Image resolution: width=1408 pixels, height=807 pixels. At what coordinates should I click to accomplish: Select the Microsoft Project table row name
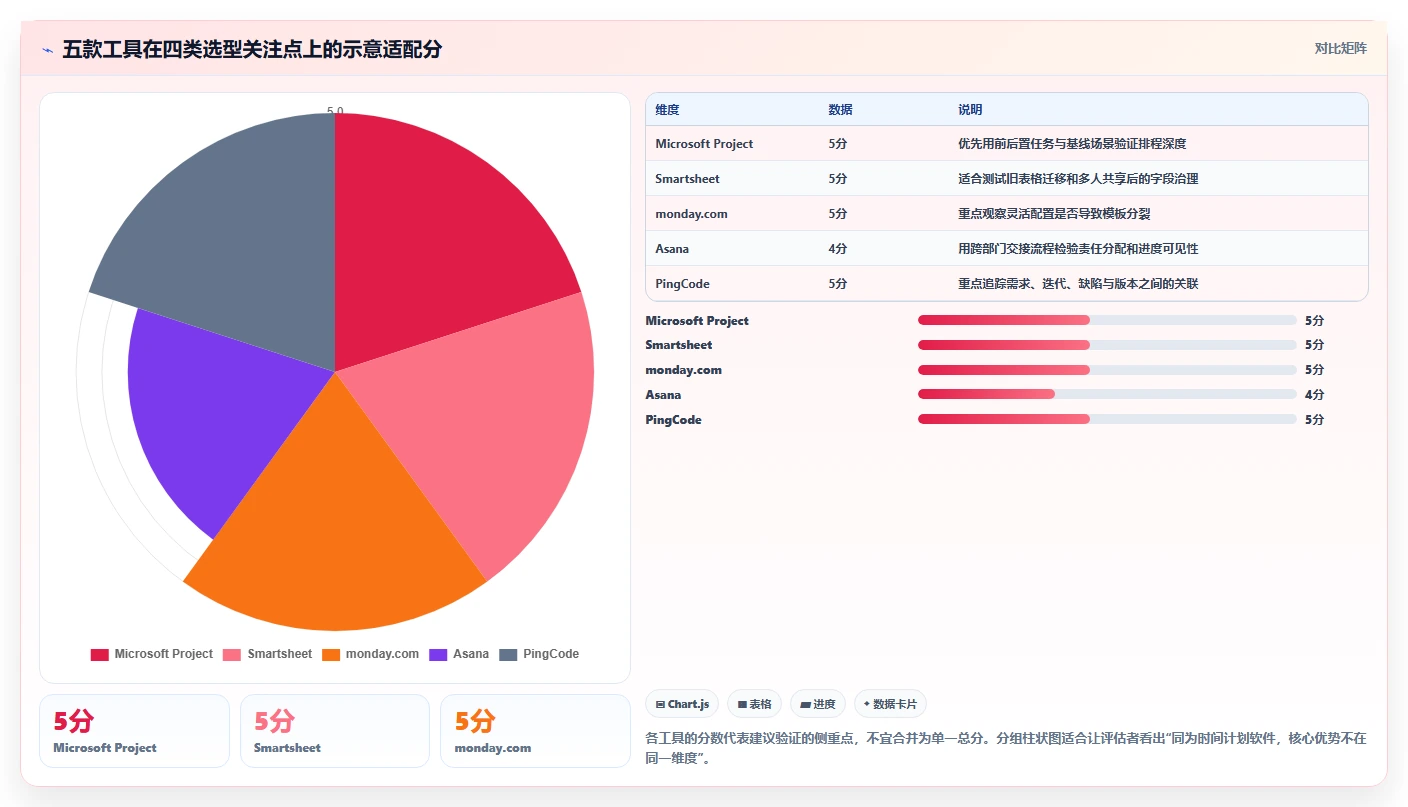704,144
